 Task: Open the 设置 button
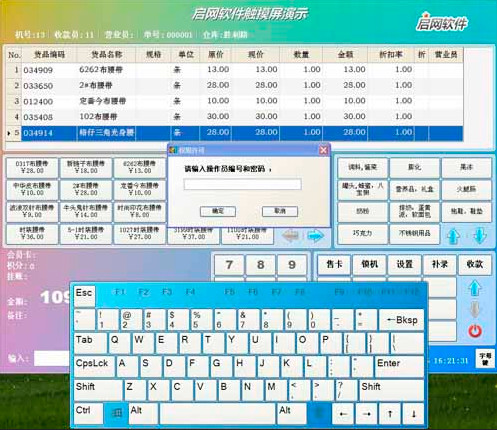(405, 265)
